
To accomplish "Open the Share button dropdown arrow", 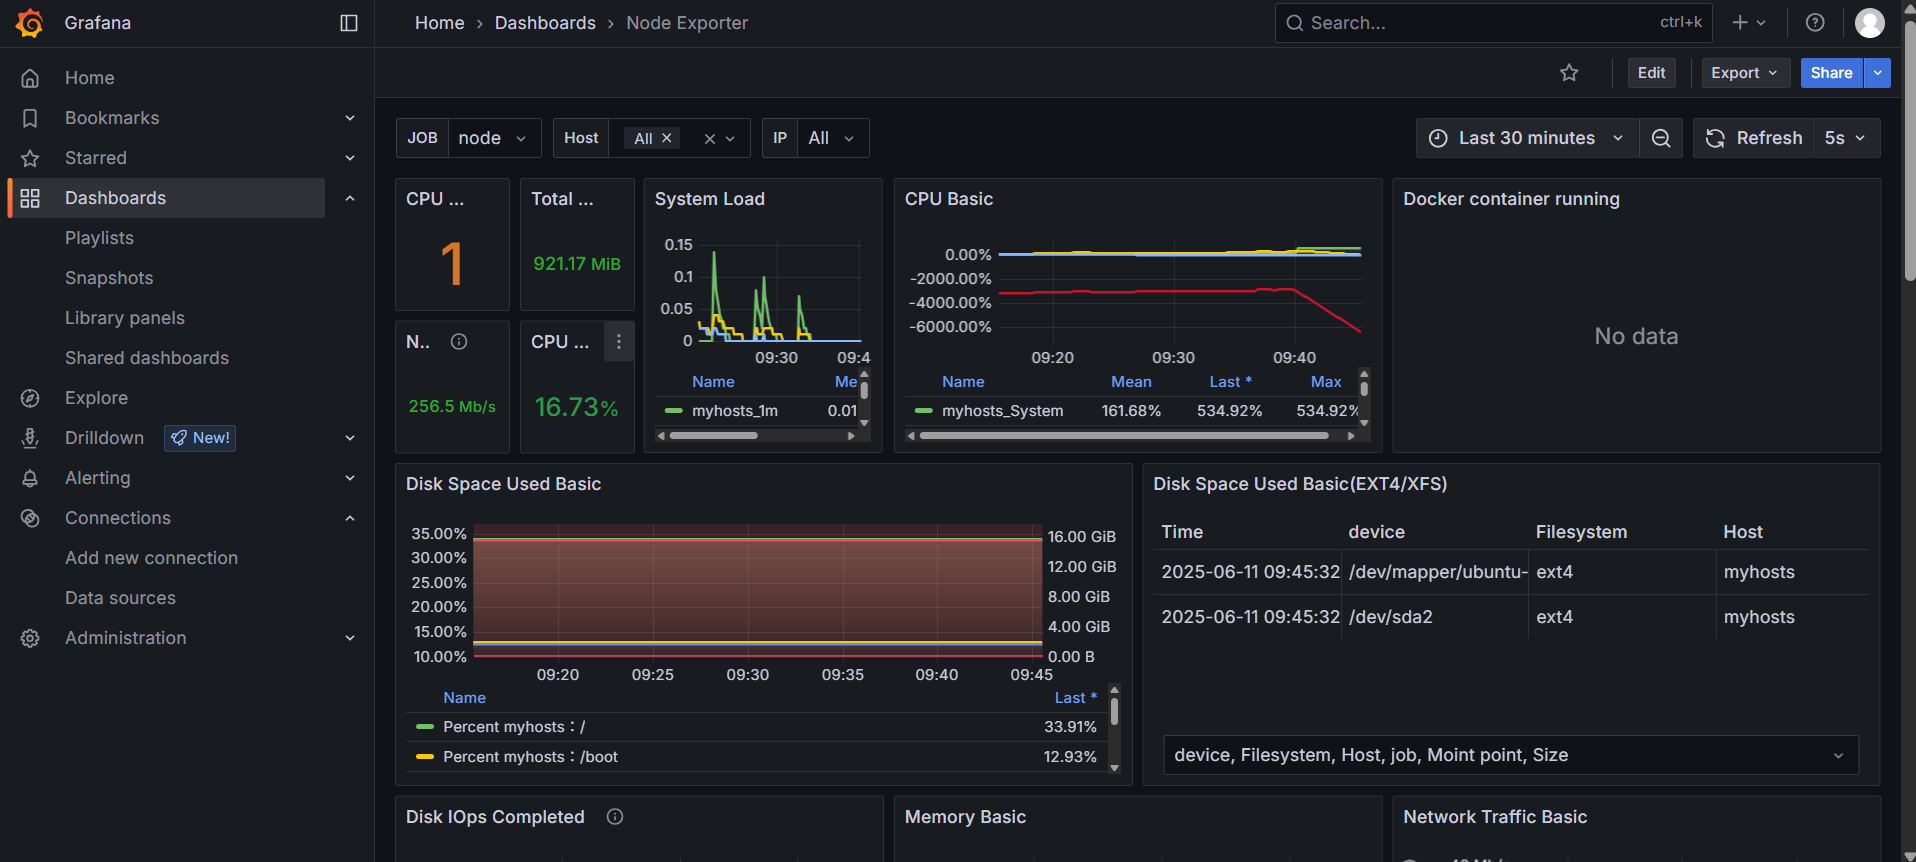I will [x=1877, y=73].
